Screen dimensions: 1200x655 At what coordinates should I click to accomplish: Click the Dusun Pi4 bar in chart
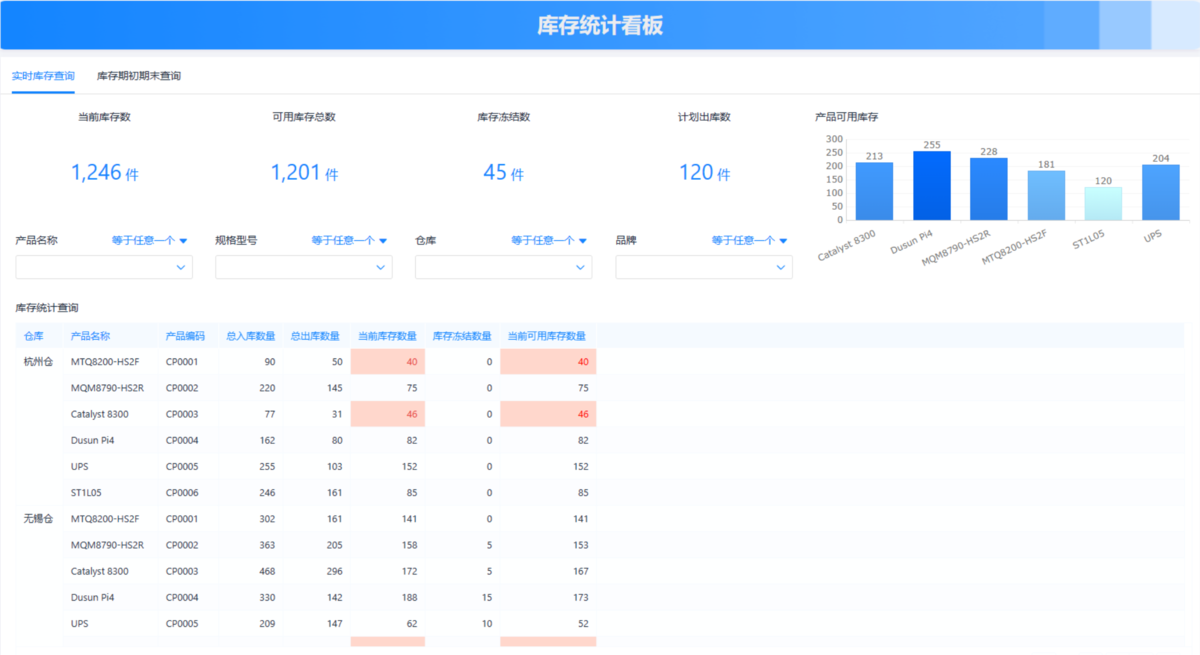(x=932, y=186)
